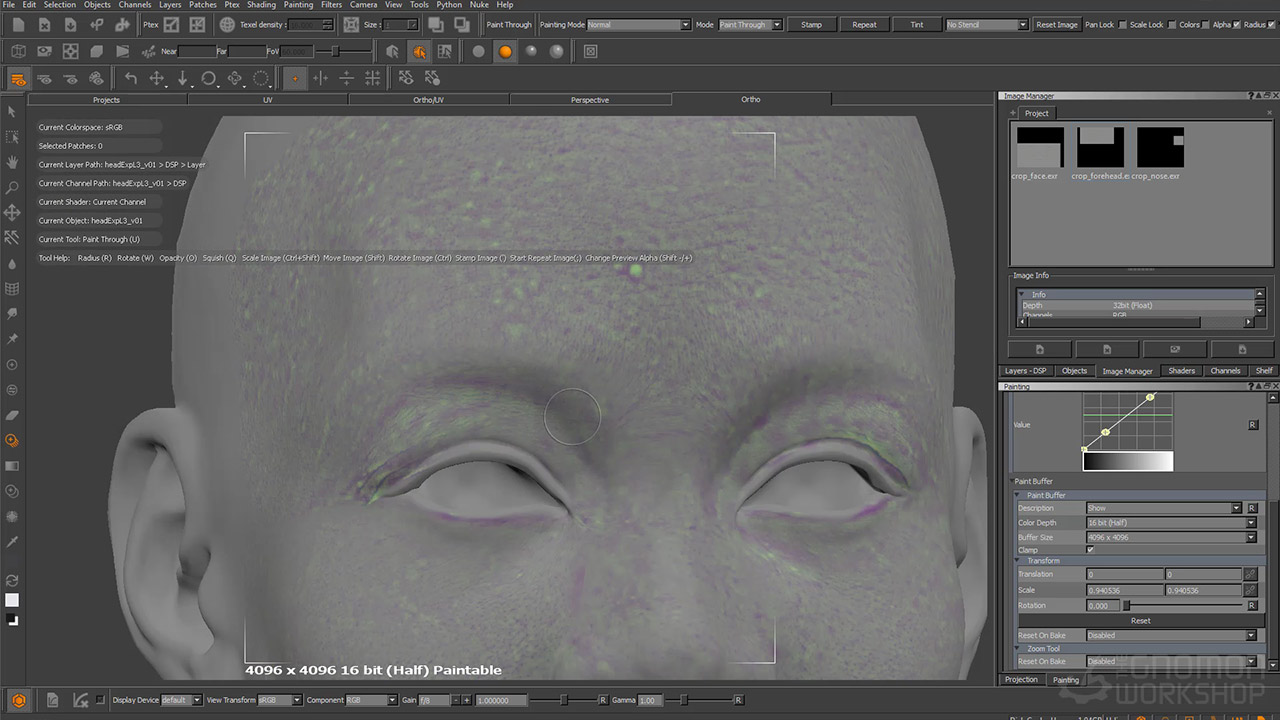Select the orange flat lighting sphere

point(505,51)
